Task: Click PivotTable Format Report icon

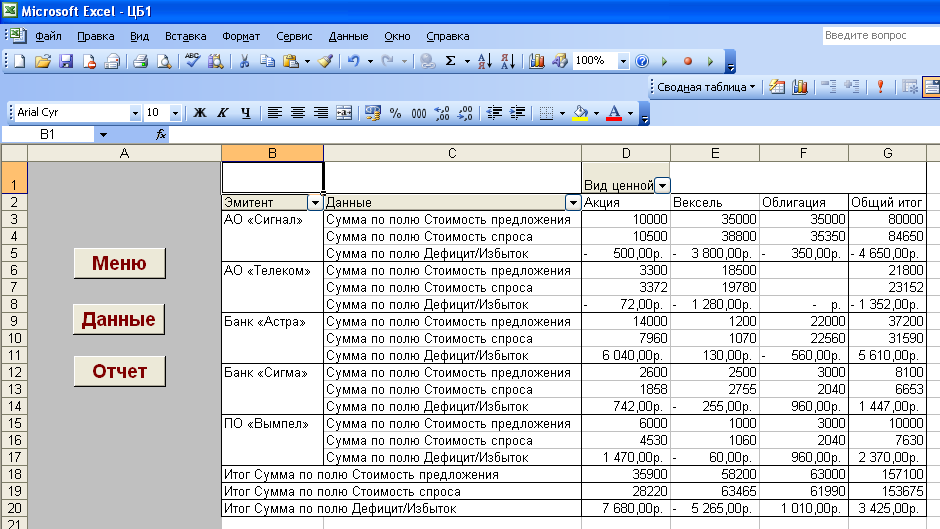Action: (x=777, y=87)
